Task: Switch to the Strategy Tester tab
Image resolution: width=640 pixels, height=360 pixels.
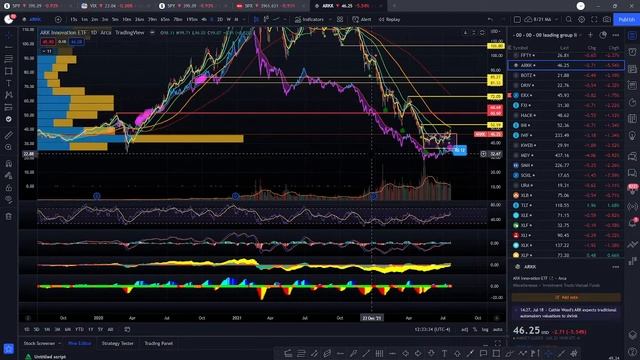Action: click(x=118, y=343)
